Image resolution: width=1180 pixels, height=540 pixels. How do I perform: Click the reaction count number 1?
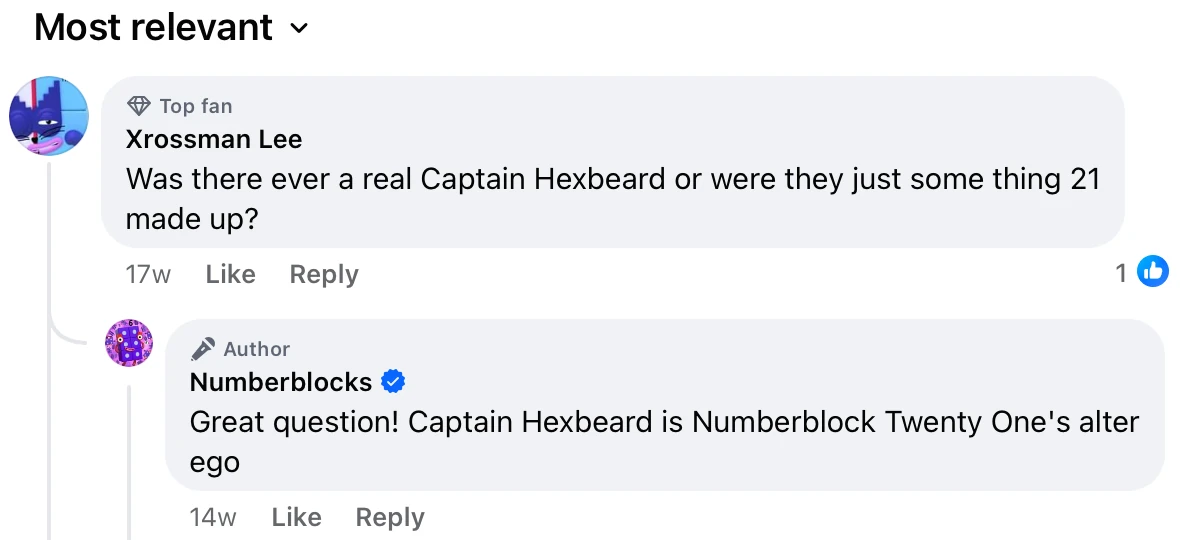tap(1121, 272)
